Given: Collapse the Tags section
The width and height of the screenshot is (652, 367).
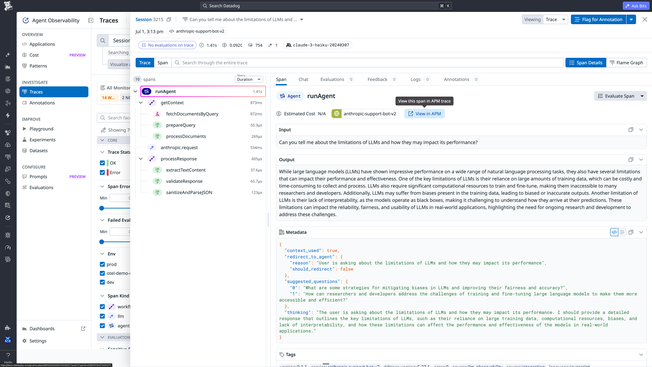Looking at the screenshot, I should (641, 355).
